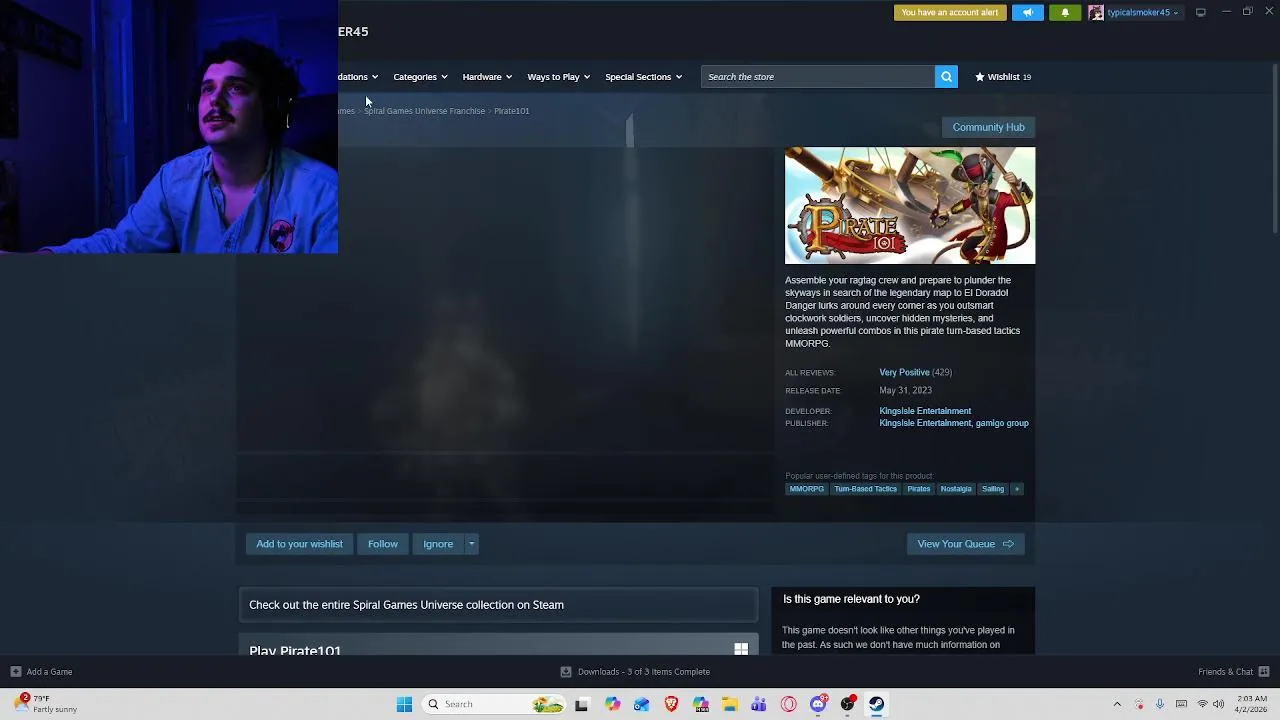
Task: Open the Wishlist 19 page
Action: coord(1003,77)
